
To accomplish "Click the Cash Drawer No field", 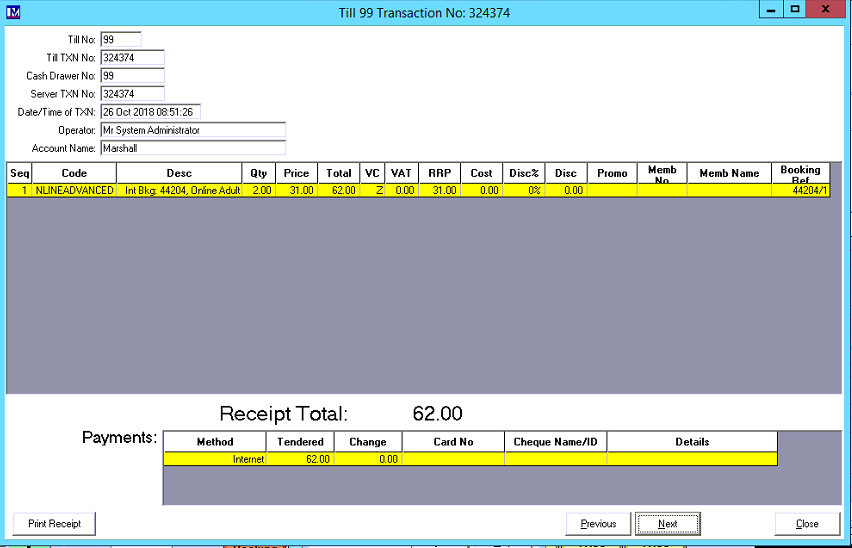I will [133, 75].
